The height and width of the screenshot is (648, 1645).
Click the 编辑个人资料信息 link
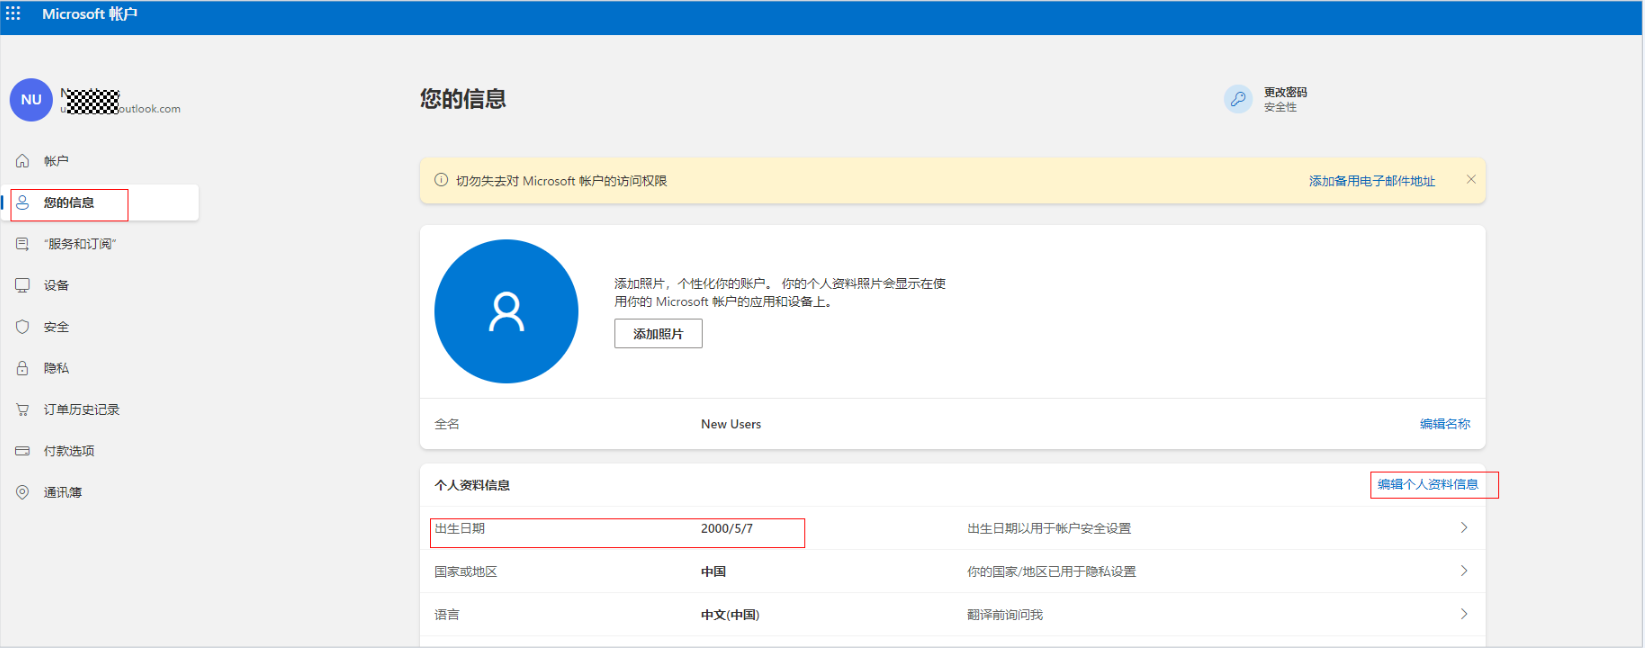tap(1428, 484)
